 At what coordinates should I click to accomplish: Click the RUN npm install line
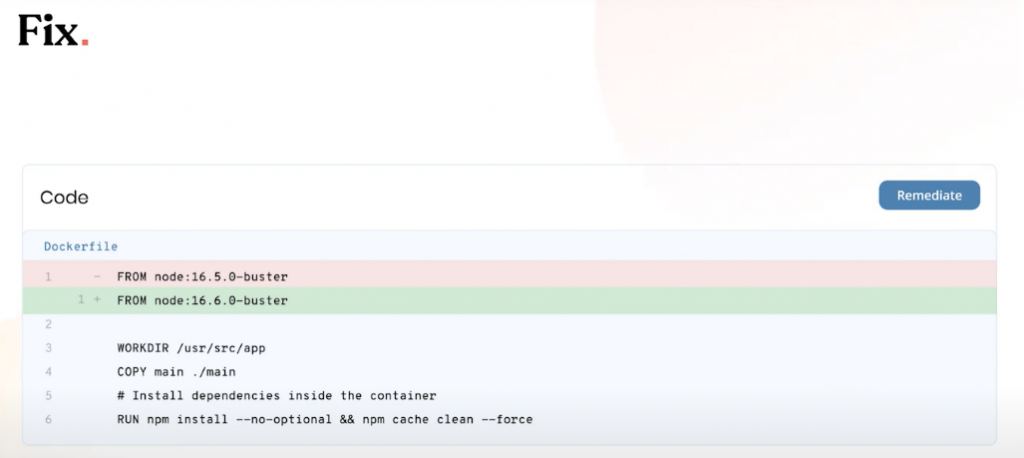[325, 419]
